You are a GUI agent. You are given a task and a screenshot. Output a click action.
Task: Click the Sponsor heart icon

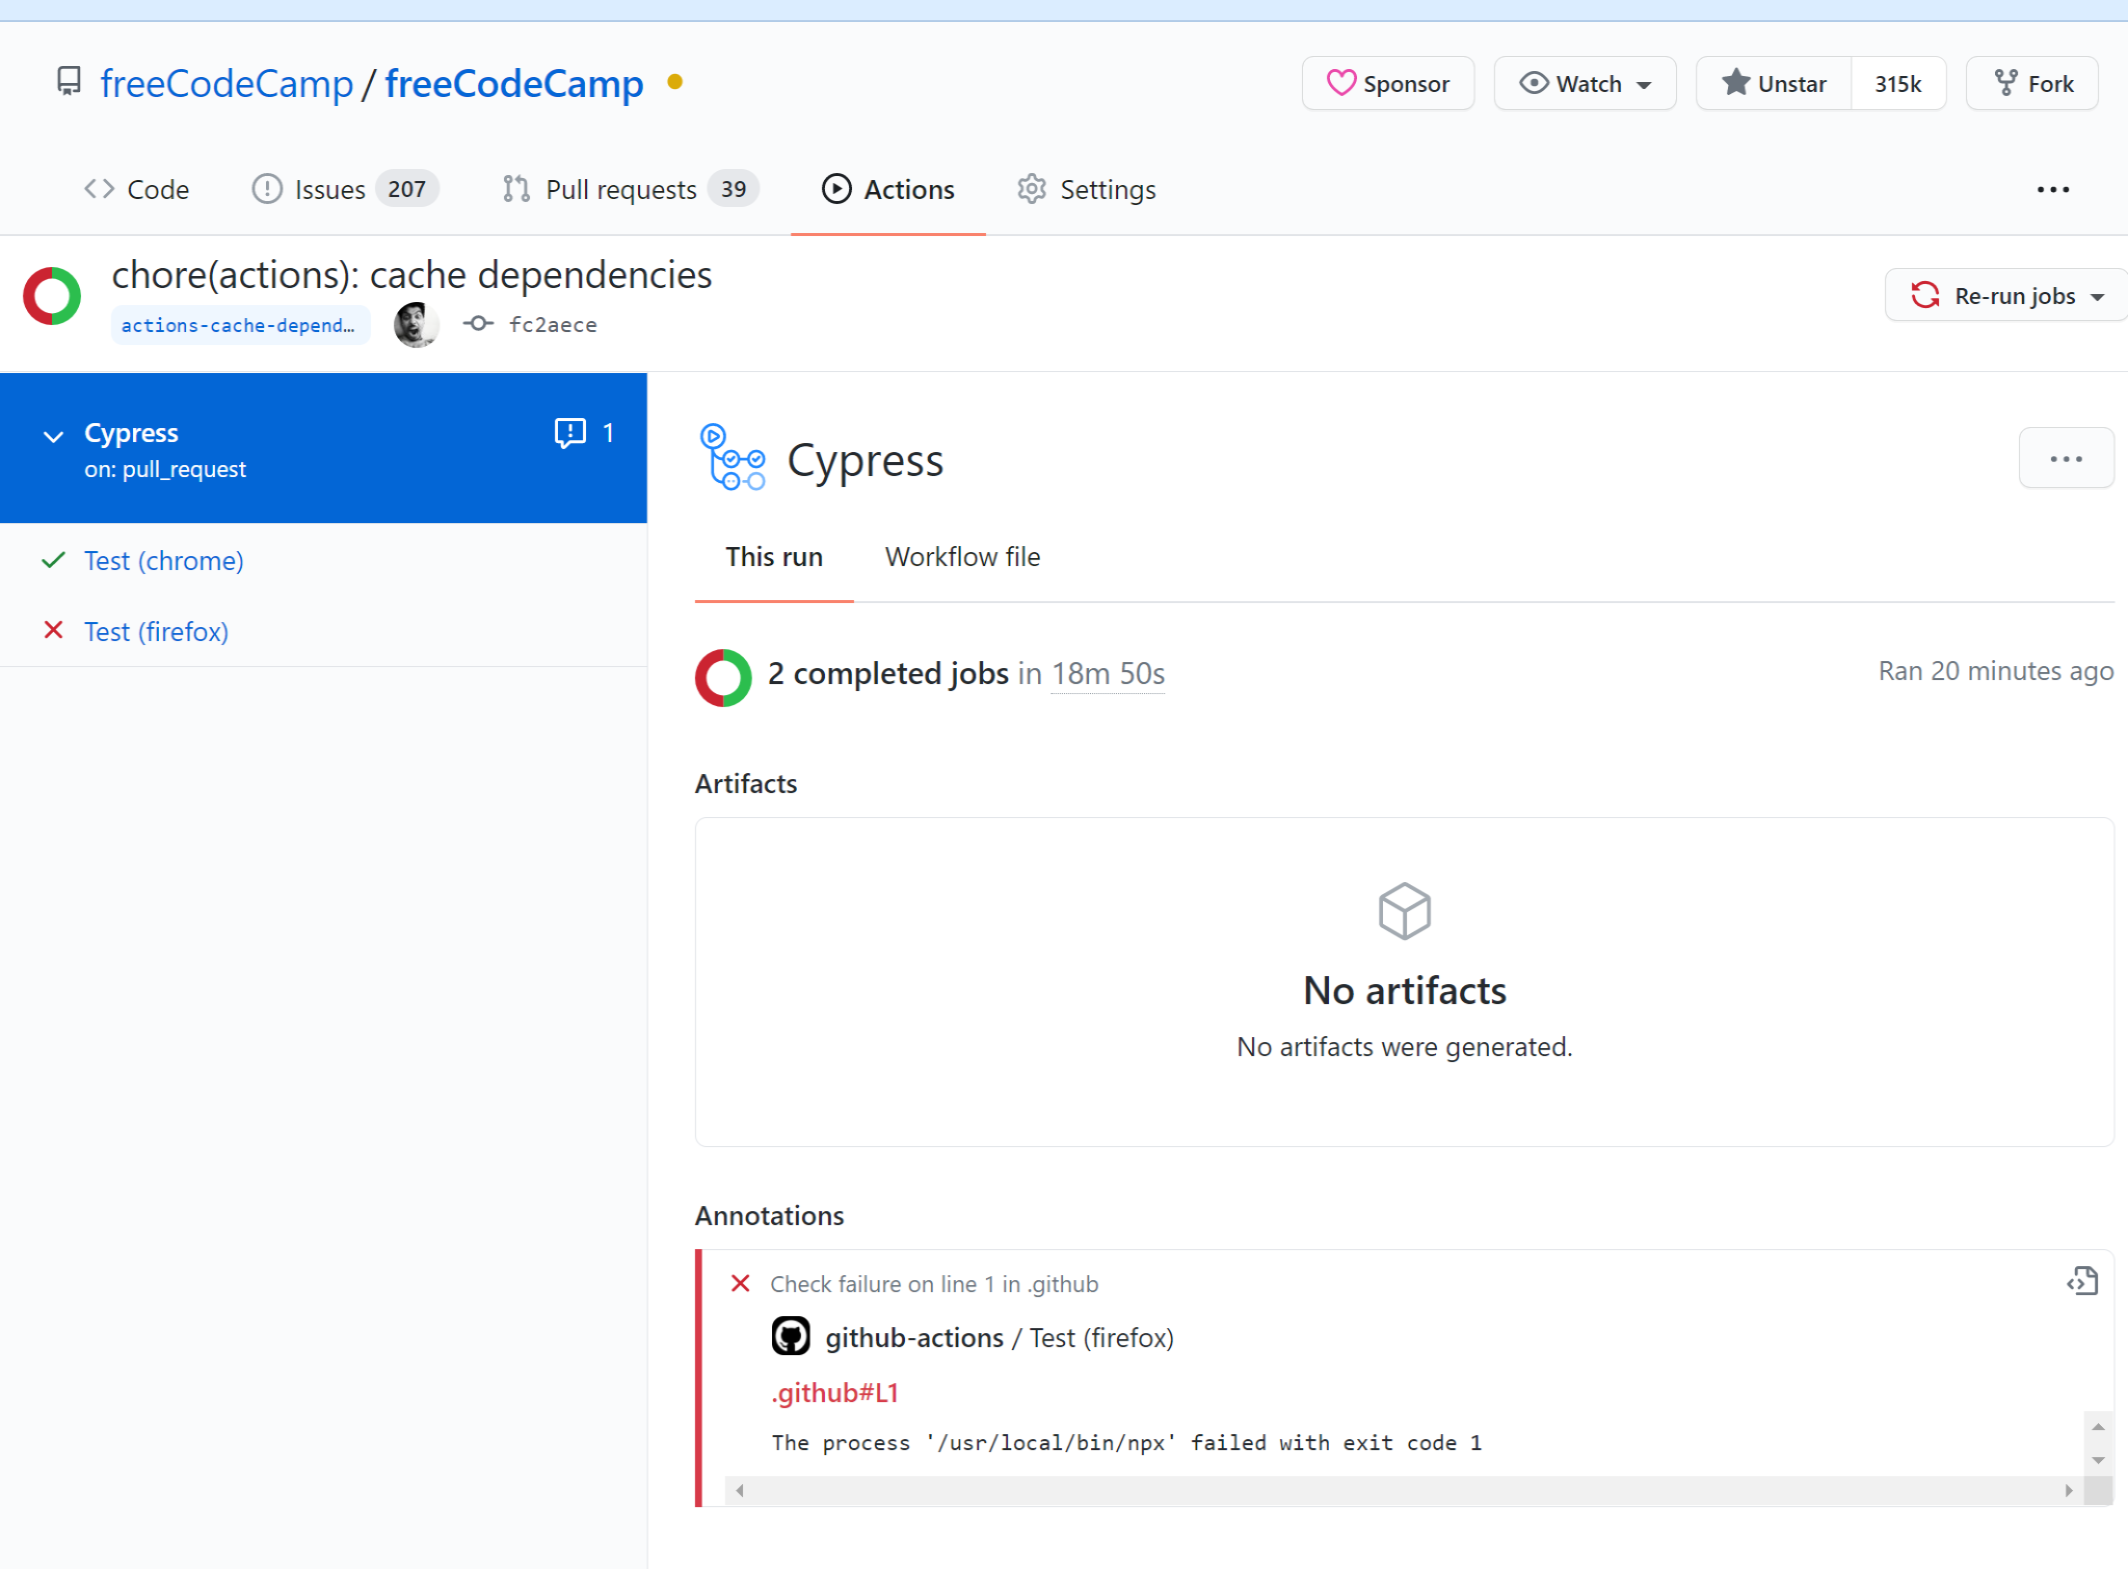1341,83
